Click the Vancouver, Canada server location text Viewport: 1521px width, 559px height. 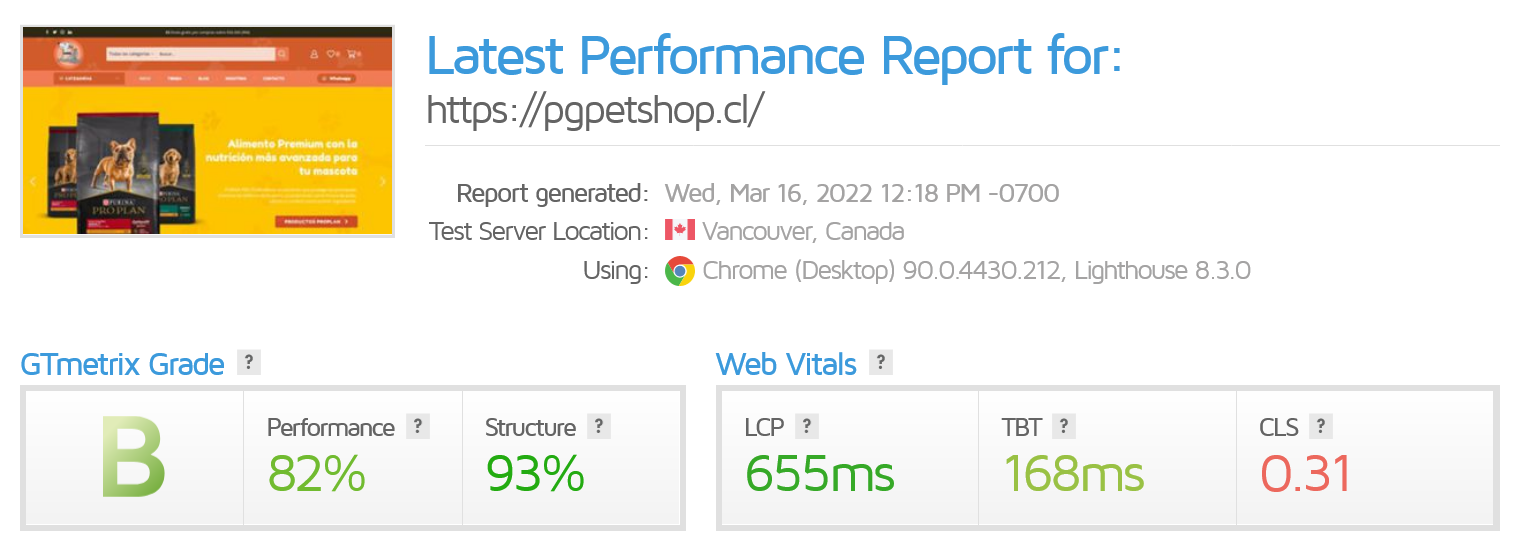tap(803, 231)
